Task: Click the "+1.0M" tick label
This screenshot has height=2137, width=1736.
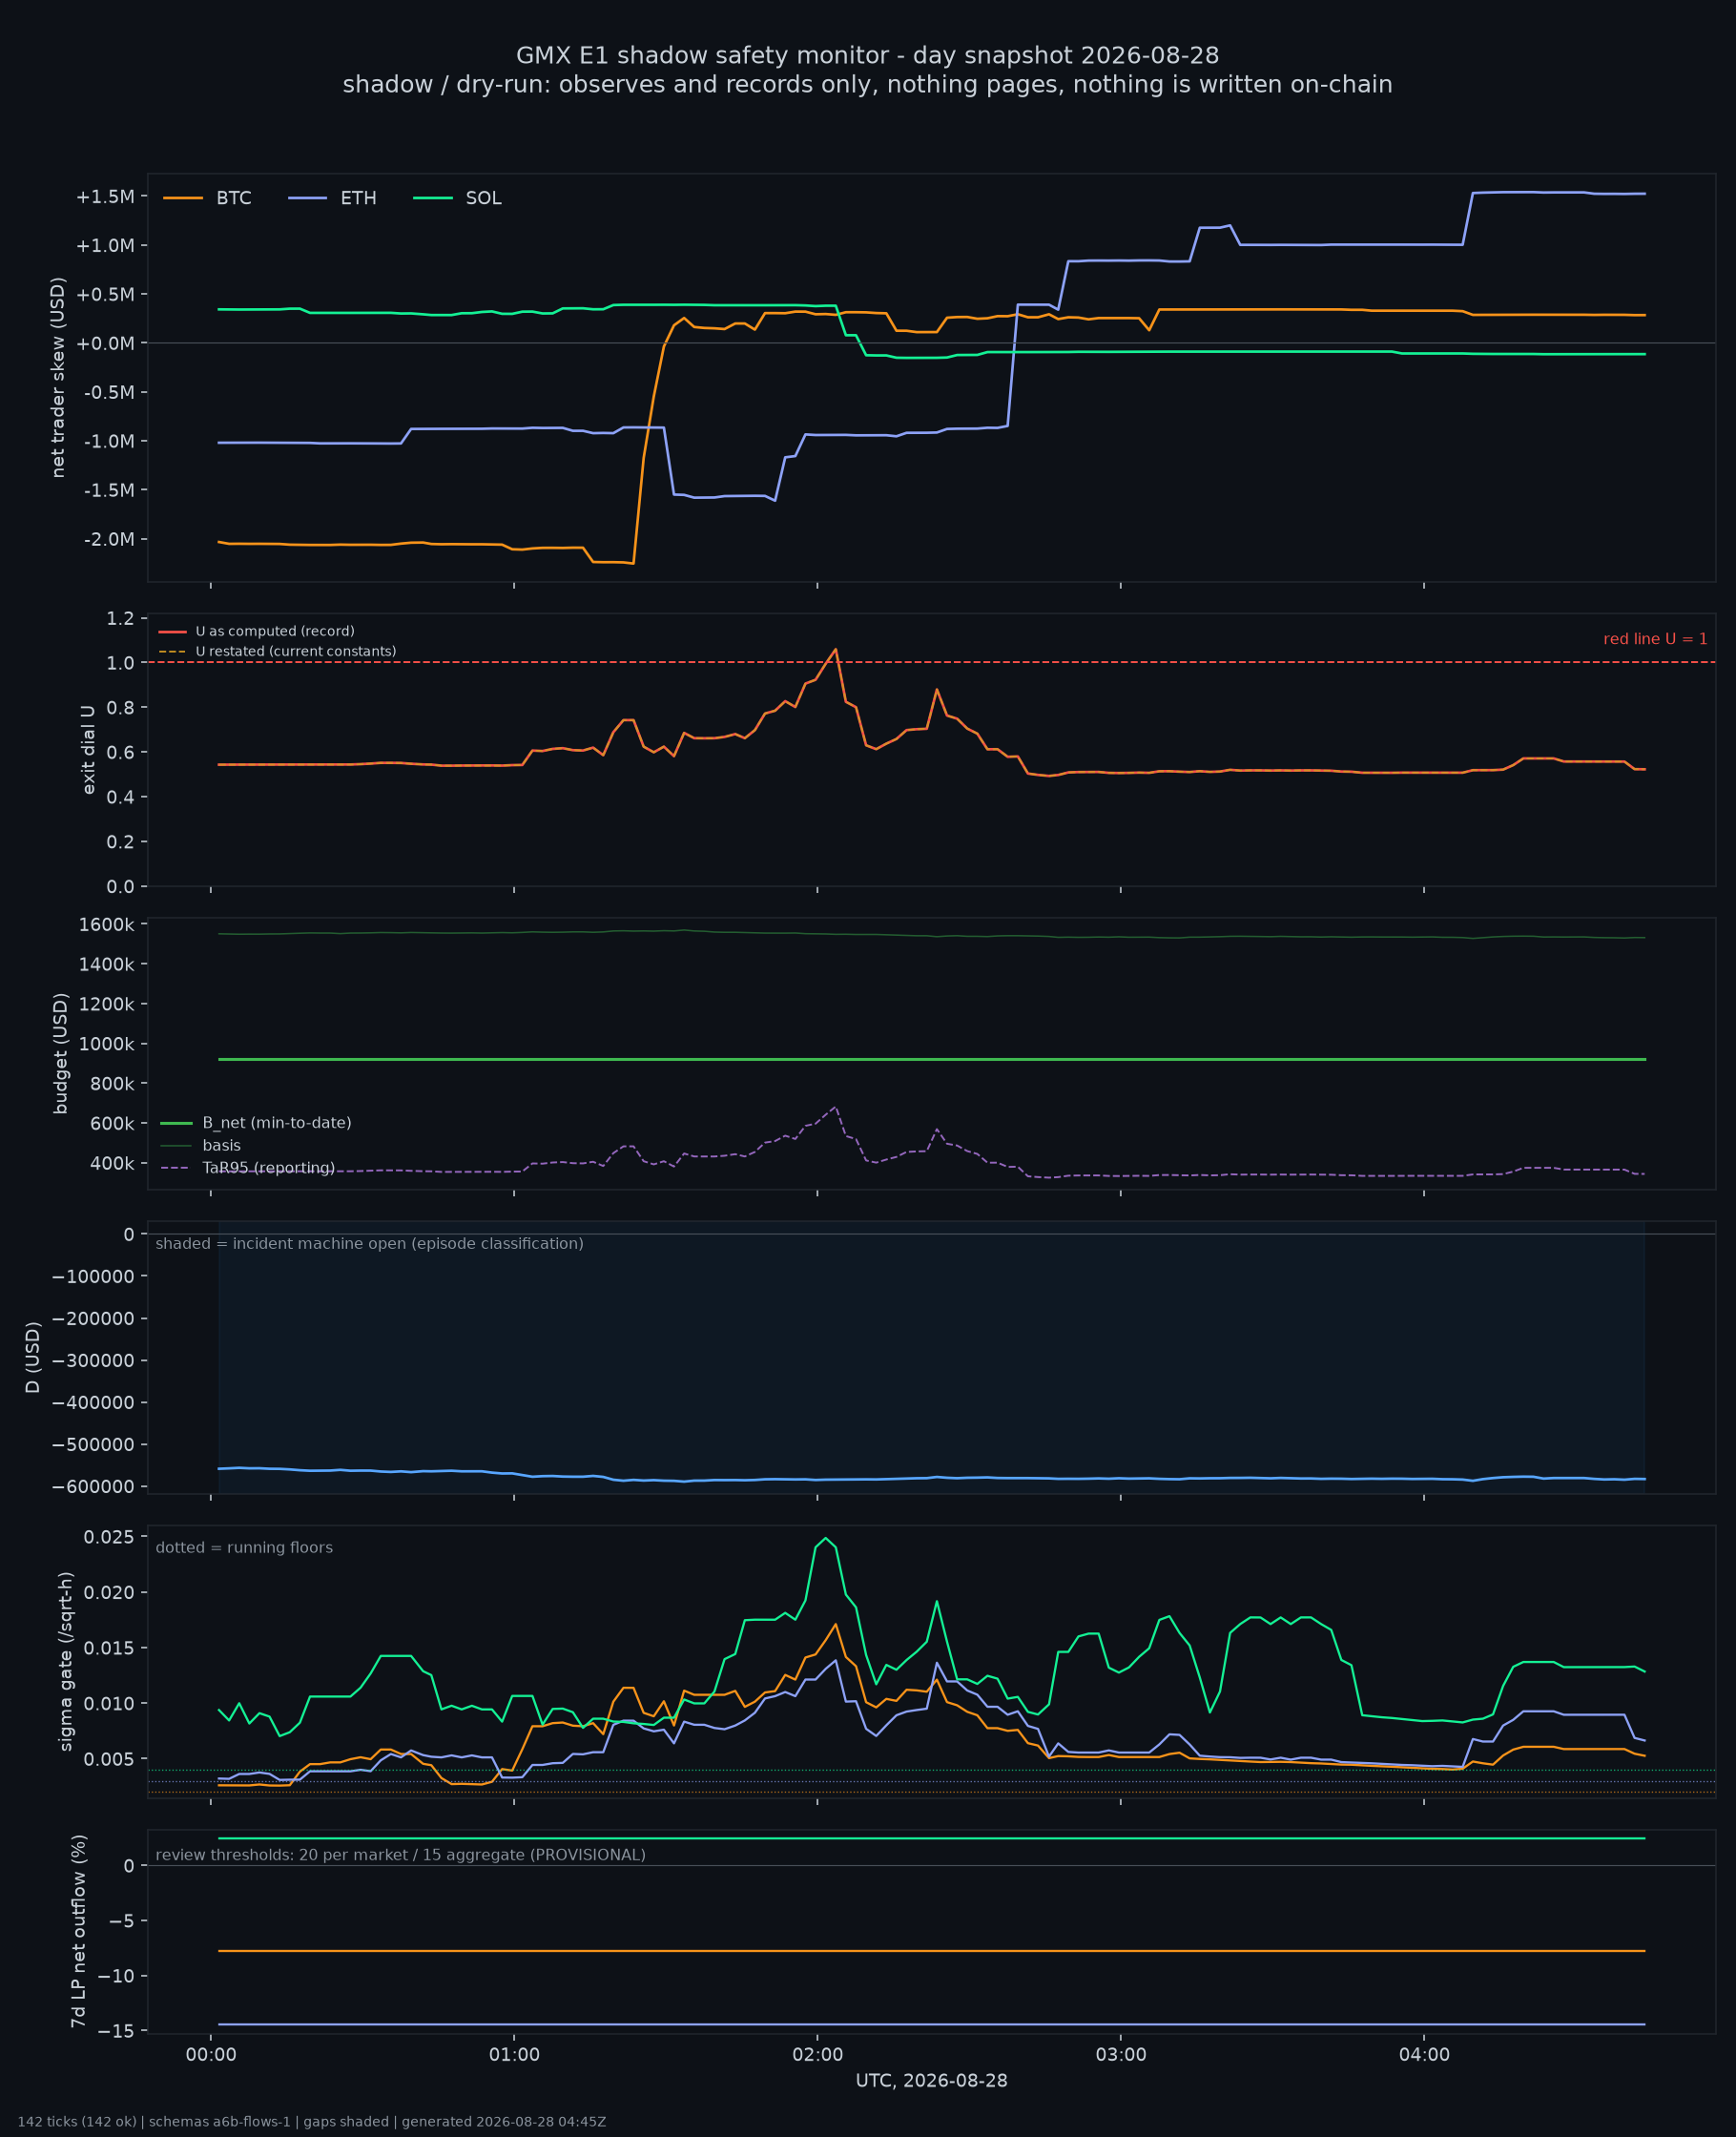Action: (105, 246)
